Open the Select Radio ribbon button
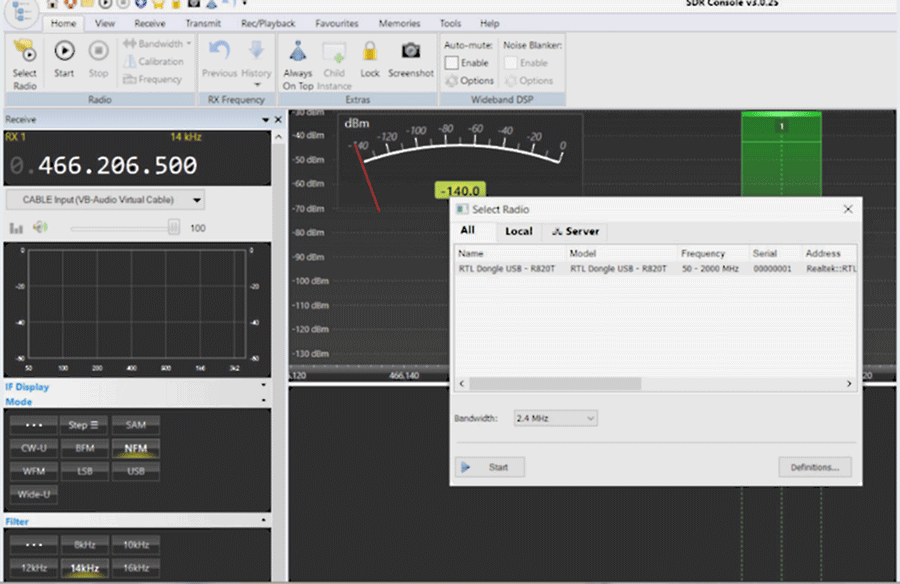The image size is (900, 584). click(25, 64)
